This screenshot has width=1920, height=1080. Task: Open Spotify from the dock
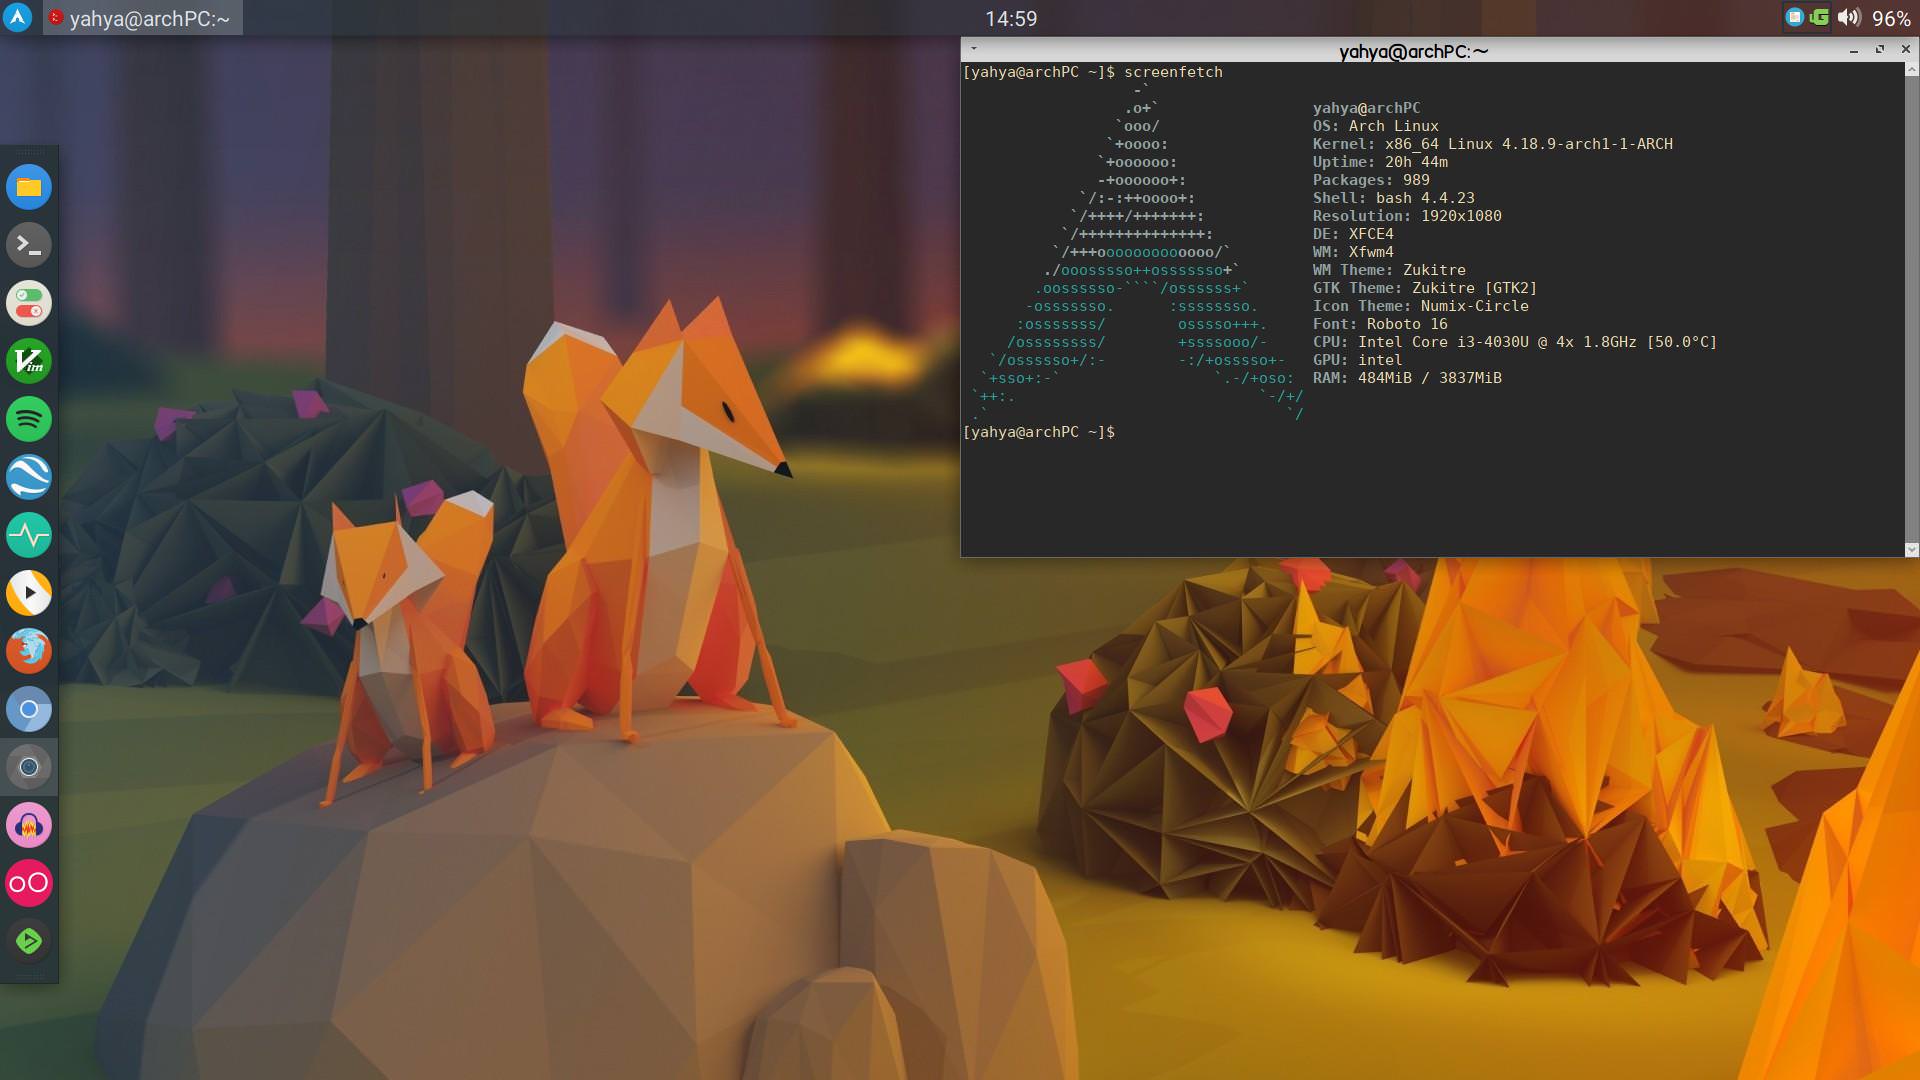(29, 419)
